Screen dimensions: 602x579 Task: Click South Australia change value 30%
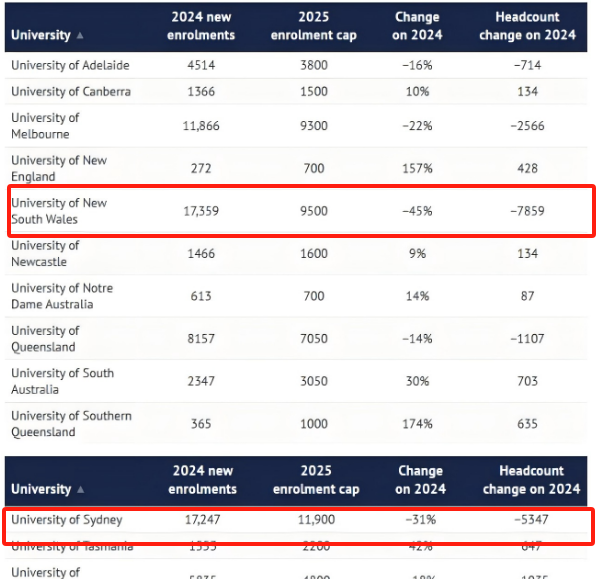417,382
